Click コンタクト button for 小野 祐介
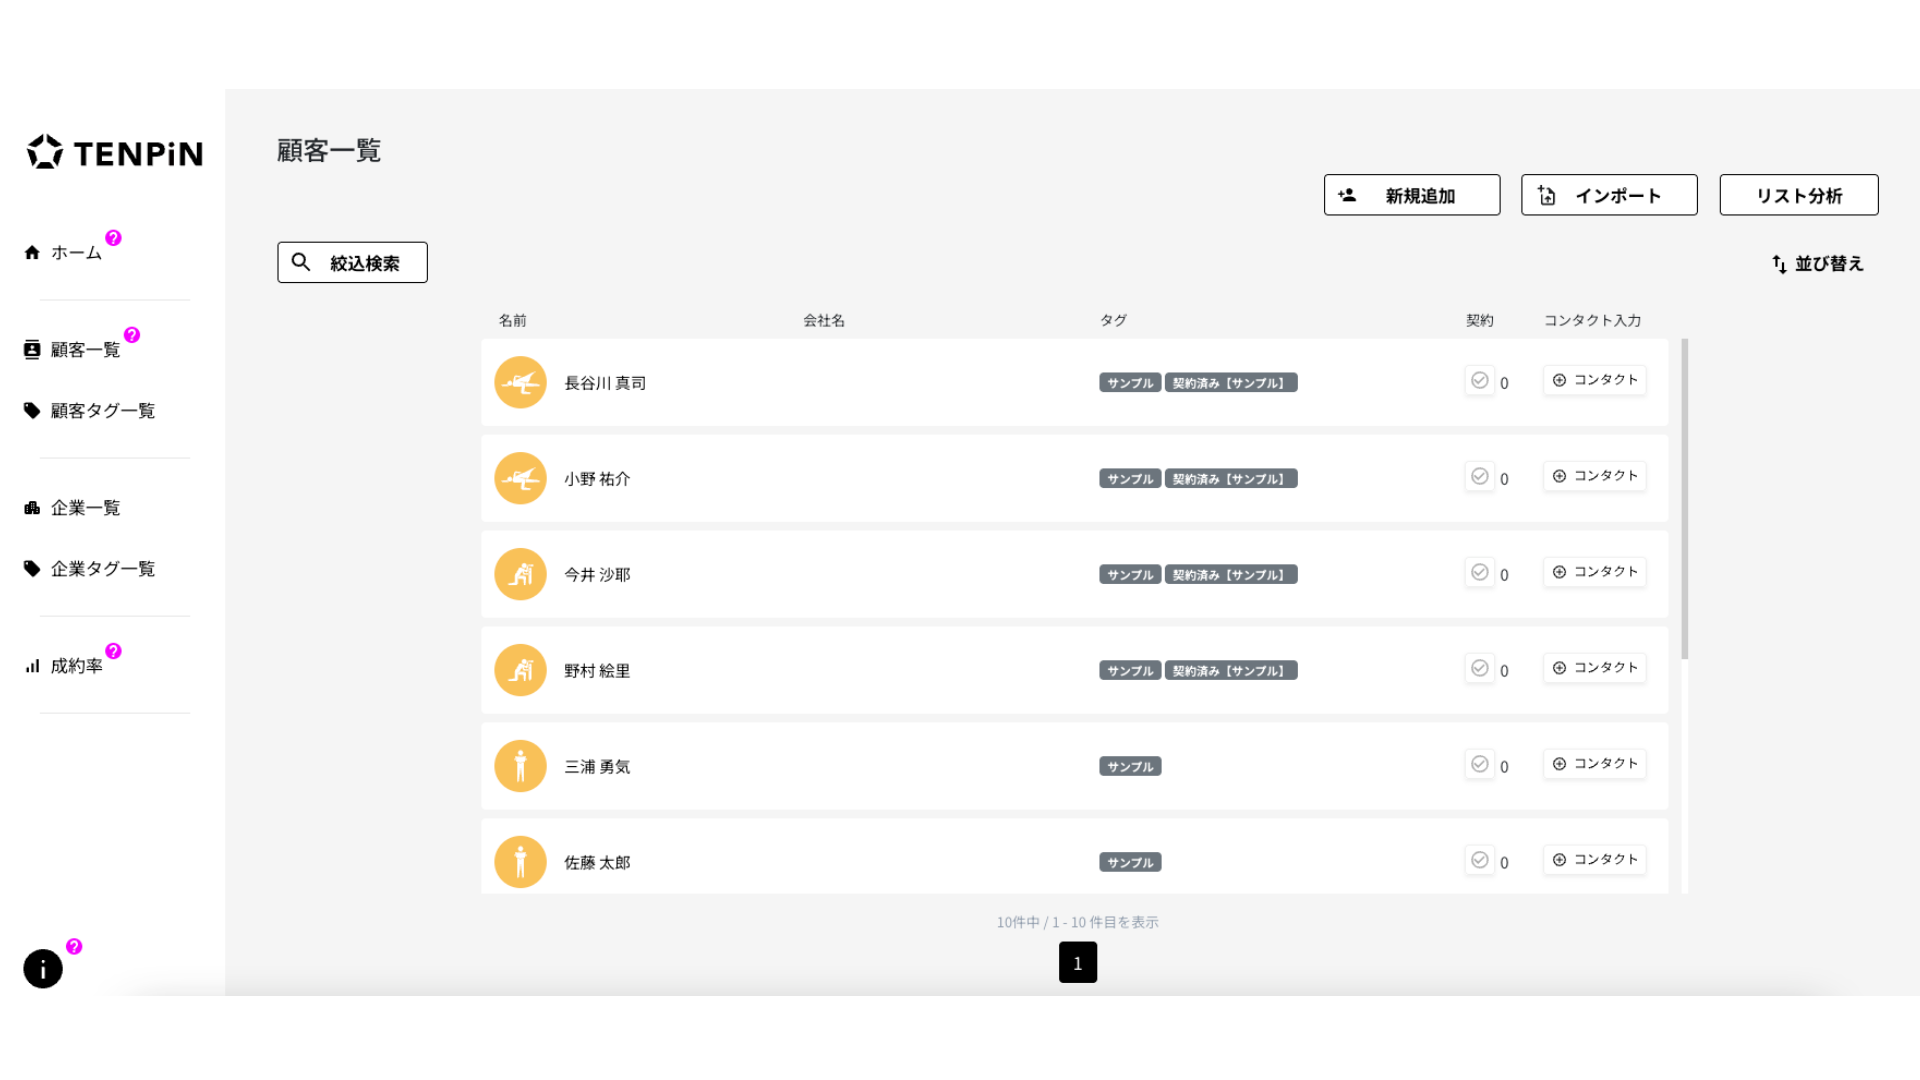1920x1080 pixels. tap(1594, 476)
